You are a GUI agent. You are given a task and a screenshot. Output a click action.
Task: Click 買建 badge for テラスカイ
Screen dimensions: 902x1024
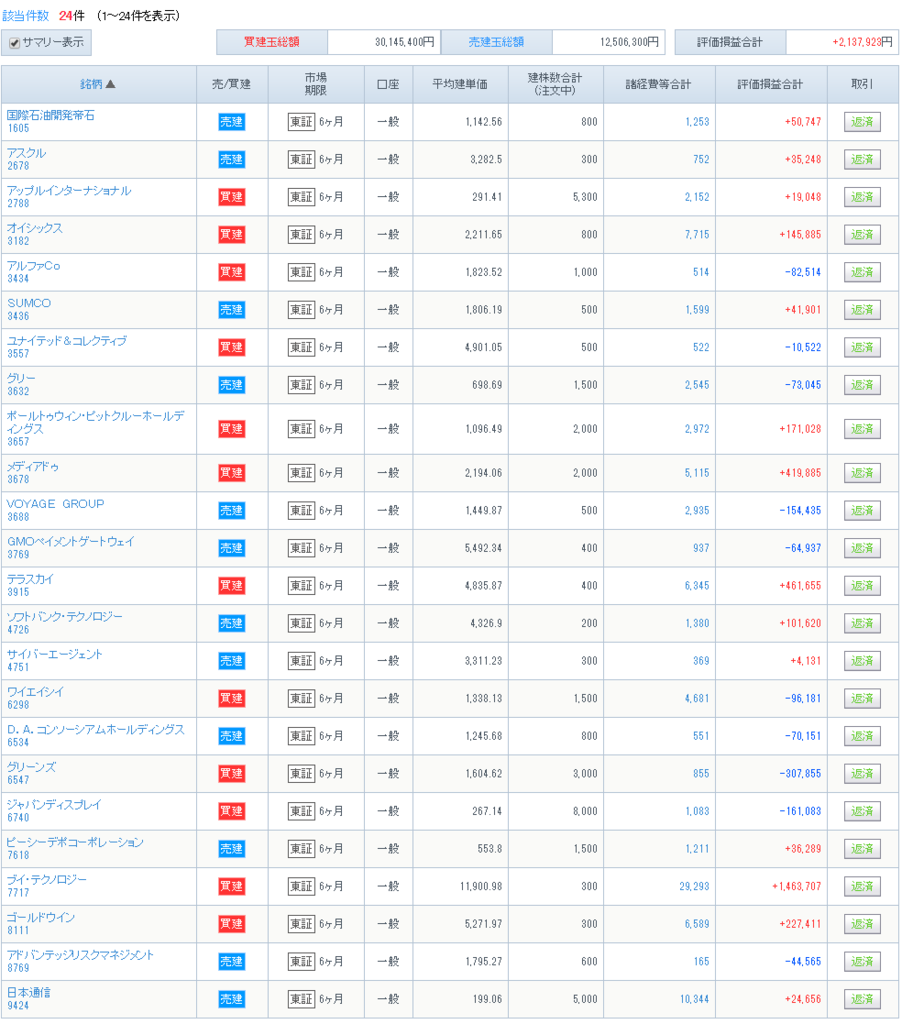tap(232, 586)
